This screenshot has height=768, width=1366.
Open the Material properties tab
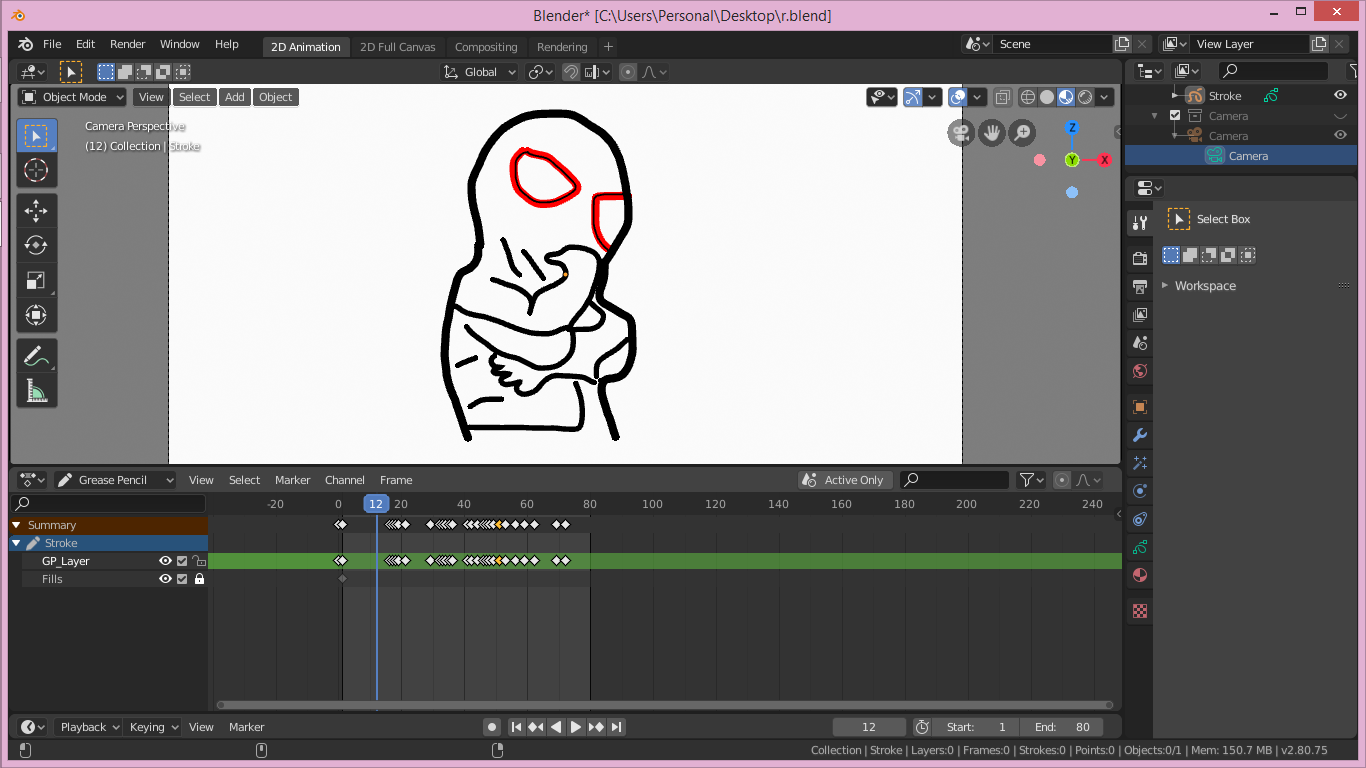(1139, 575)
